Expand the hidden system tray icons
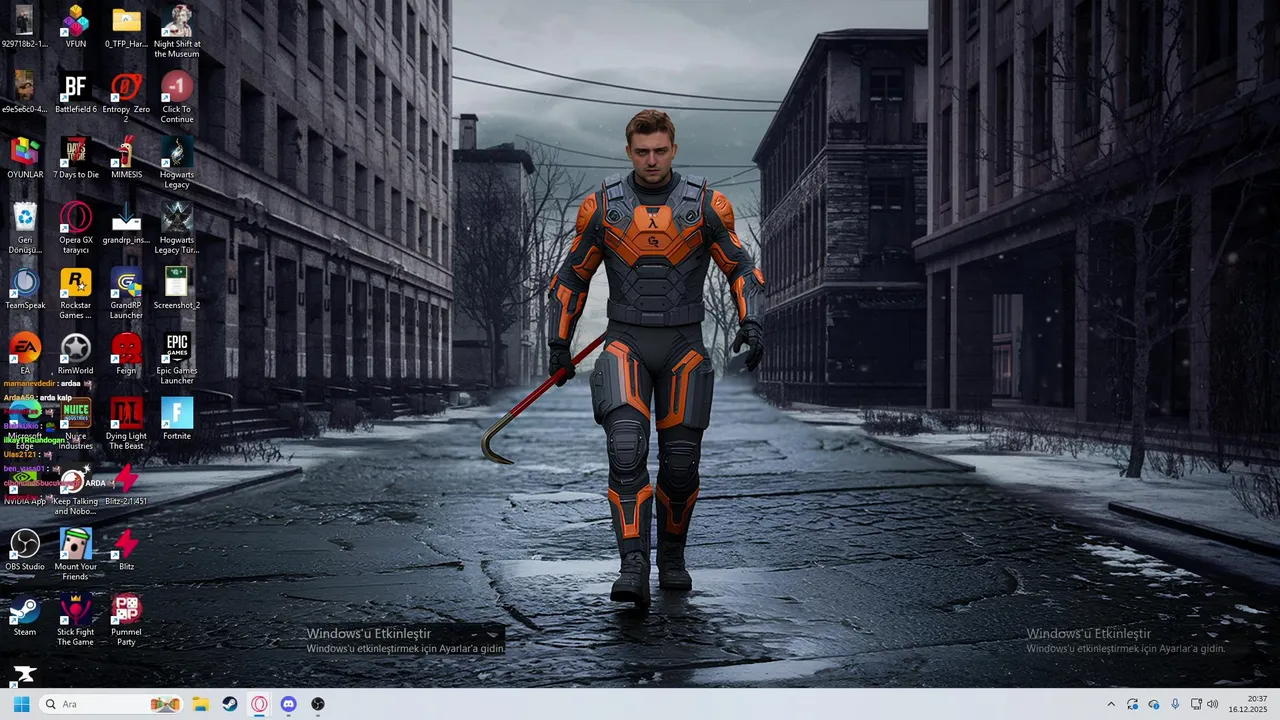Image resolution: width=1280 pixels, height=720 pixels. point(1110,704)
